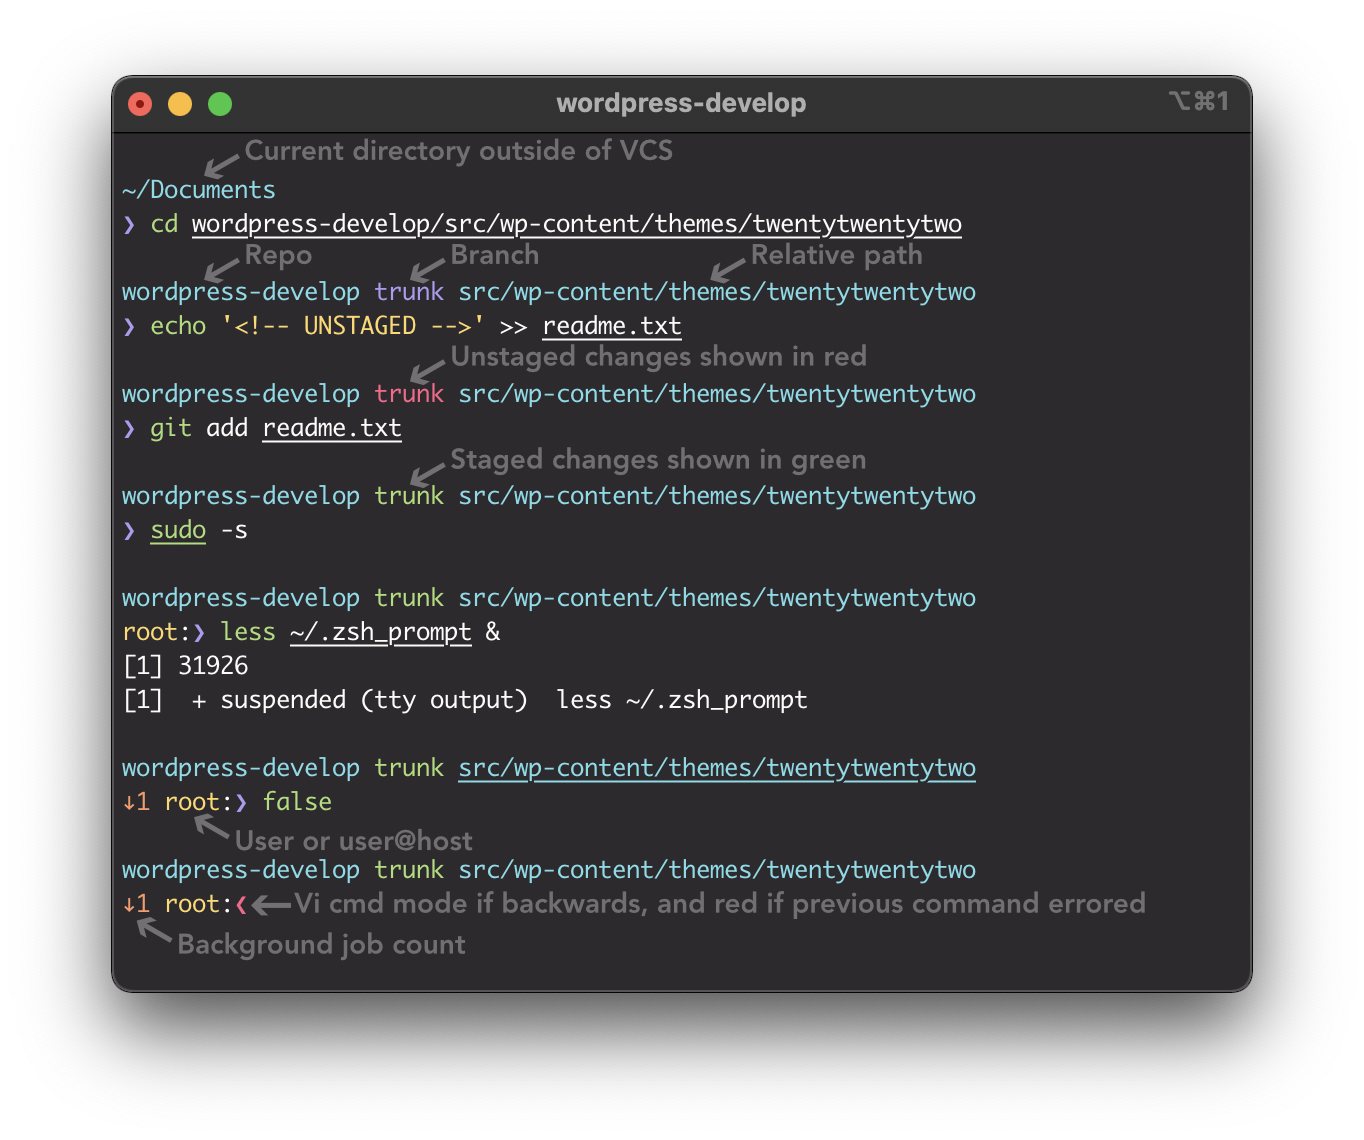Click the readme.txt filename in the echo command
The image size is (1364, 1140).
(612, 326)
